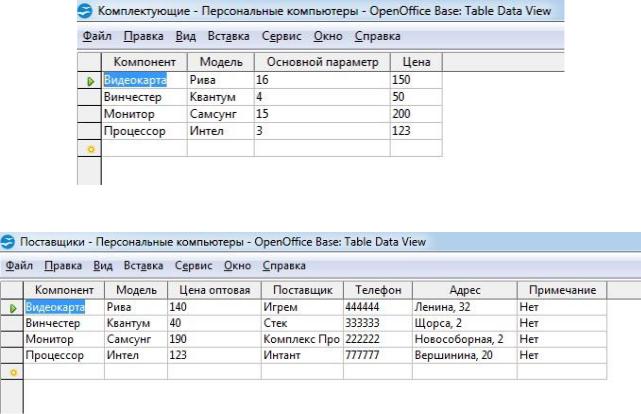Click row selector for Винчестер in Комплектующие
The height and width of the screenshot is (414, 641).
pos(90,97)
